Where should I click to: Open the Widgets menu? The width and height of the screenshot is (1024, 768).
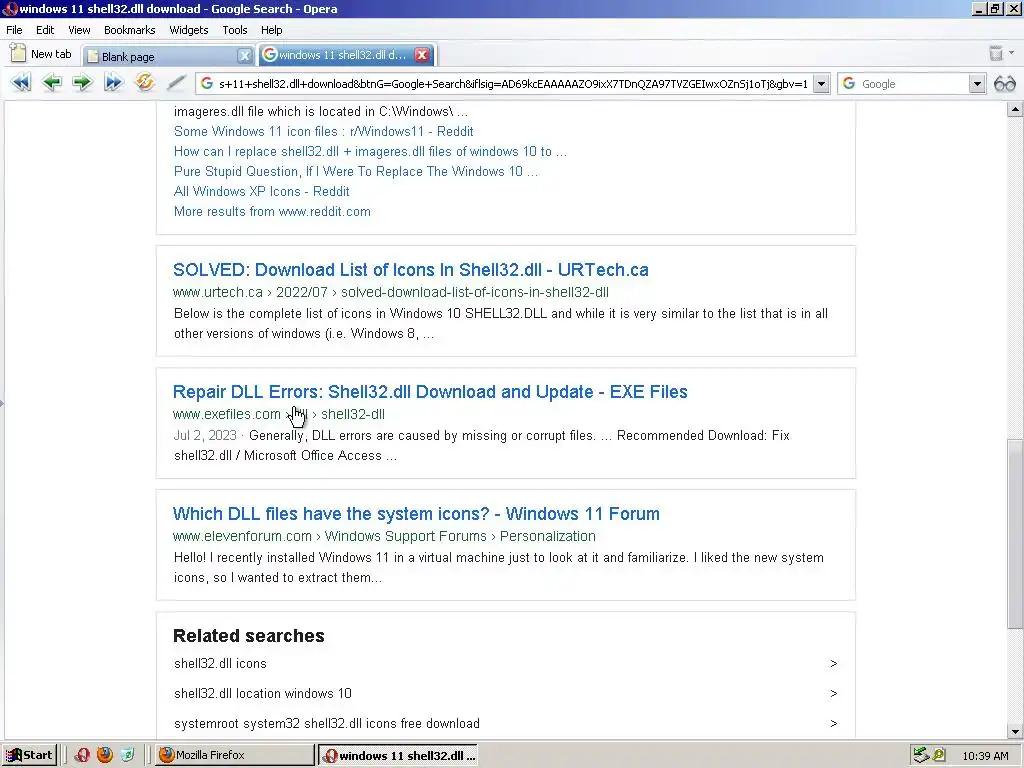click(x=189, y=30)
